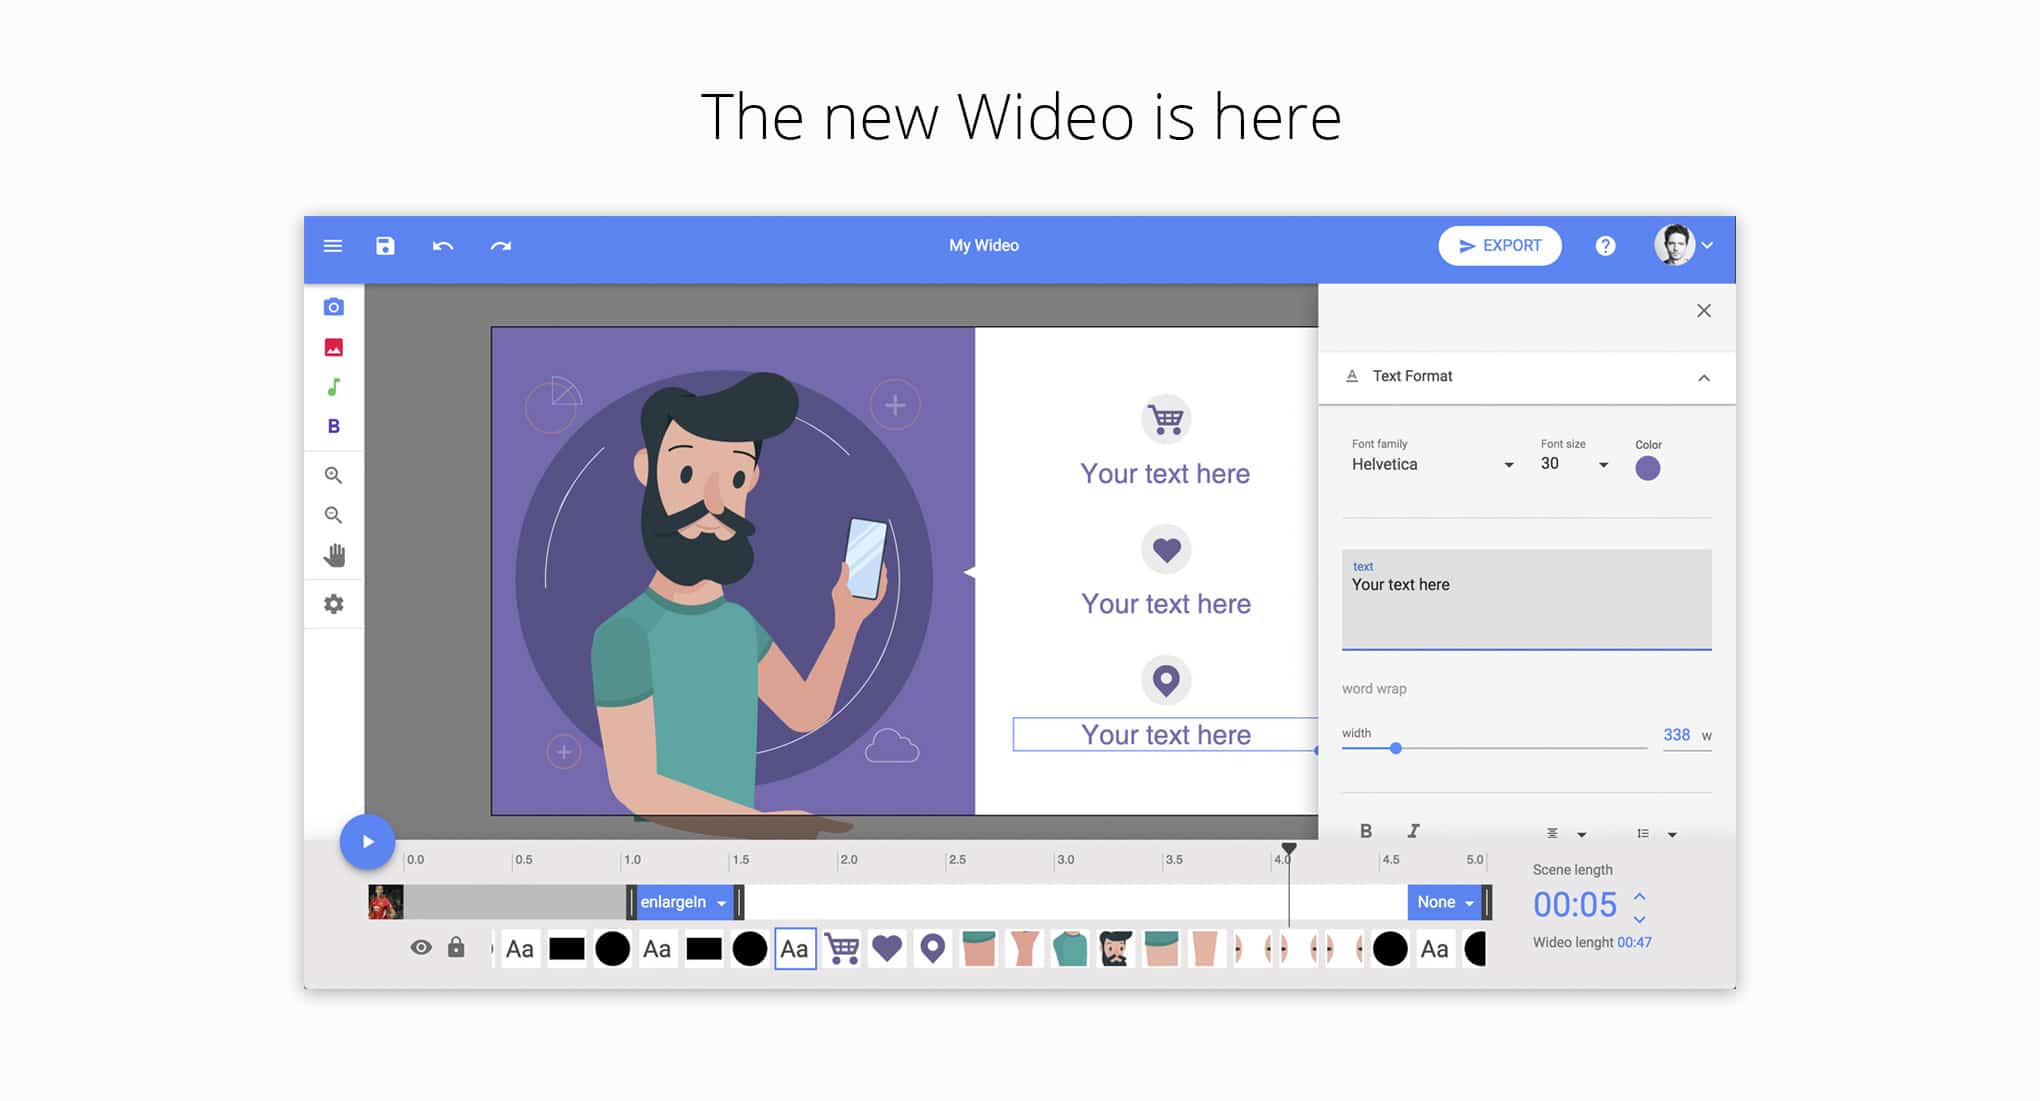Viewport: 2040px width, 1101px height.
Task: Toggle element visibility with the eye icon
Action: pos(421,946)
